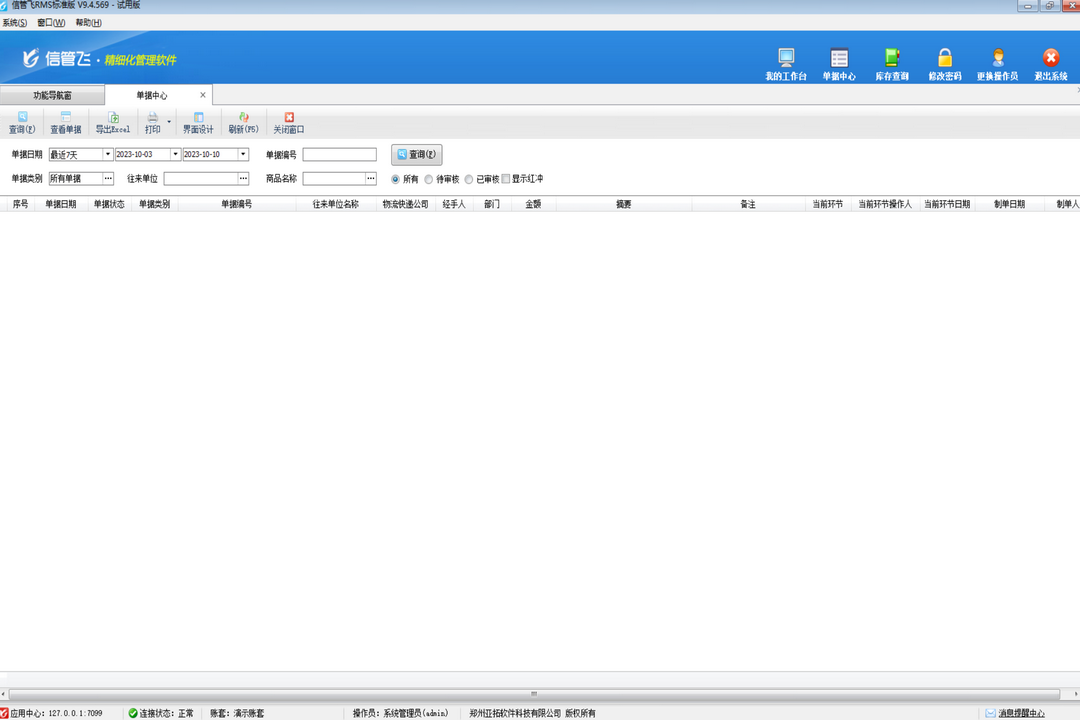Screen dimensions: 1080x720
Task: Open the 打印 dropdown arrow
Action: (169, 123)
